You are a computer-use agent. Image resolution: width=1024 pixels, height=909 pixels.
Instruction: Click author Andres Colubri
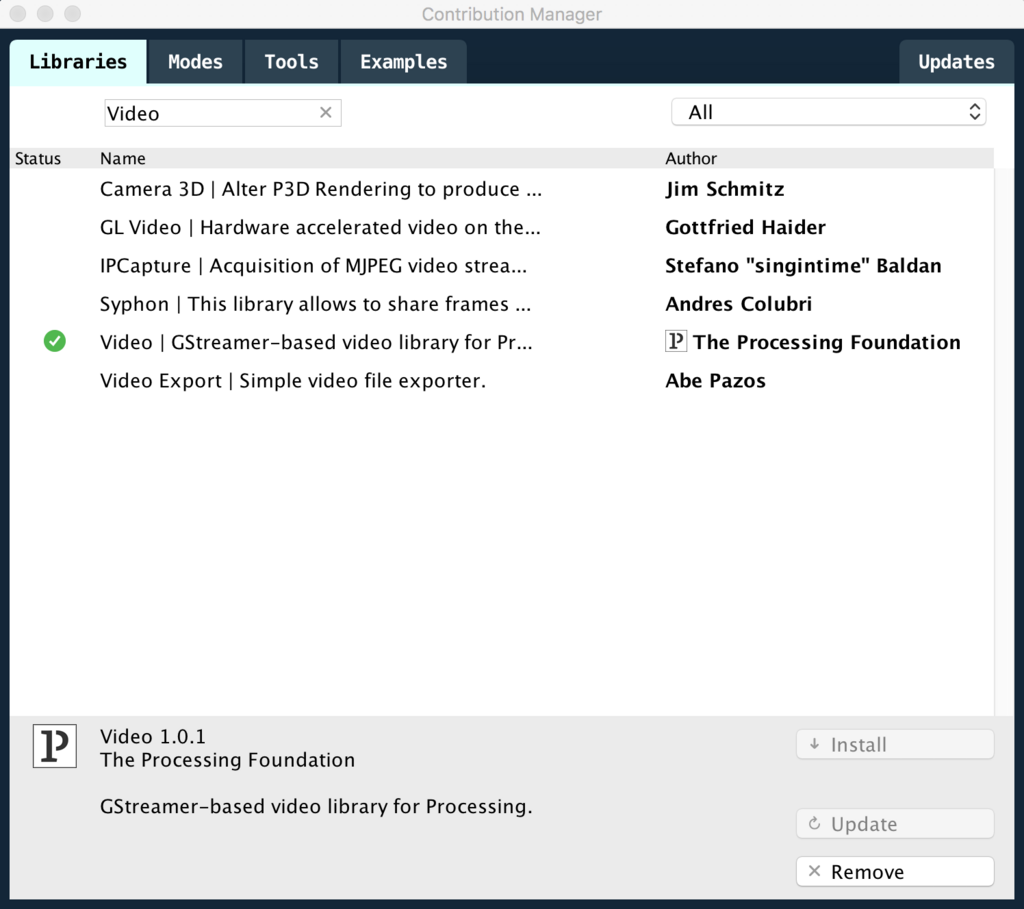(x=739, y=304)
